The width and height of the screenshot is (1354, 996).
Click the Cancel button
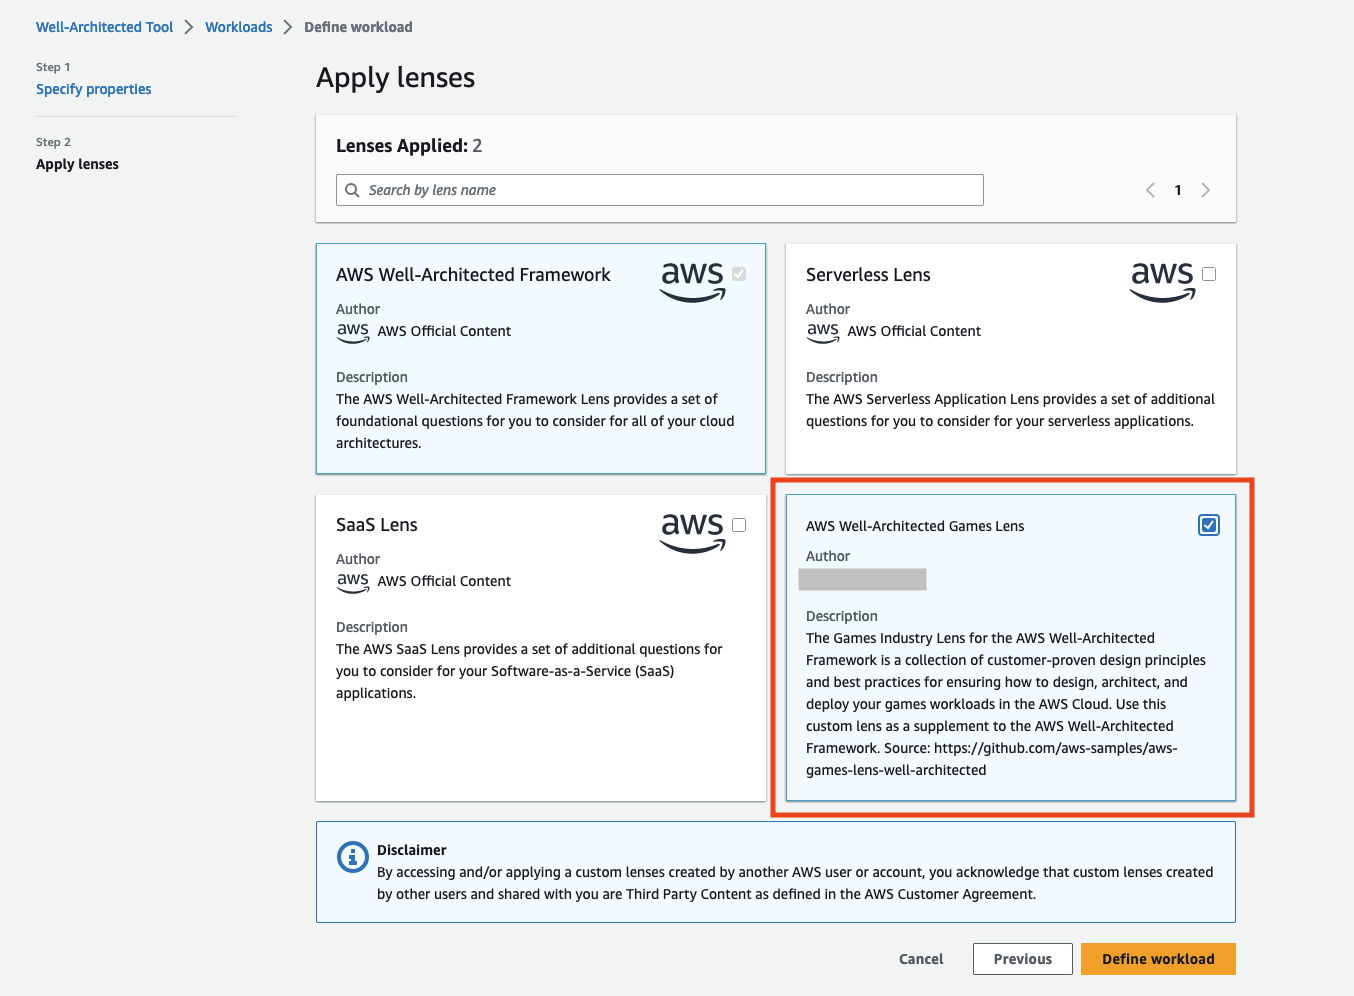point(921,959)
